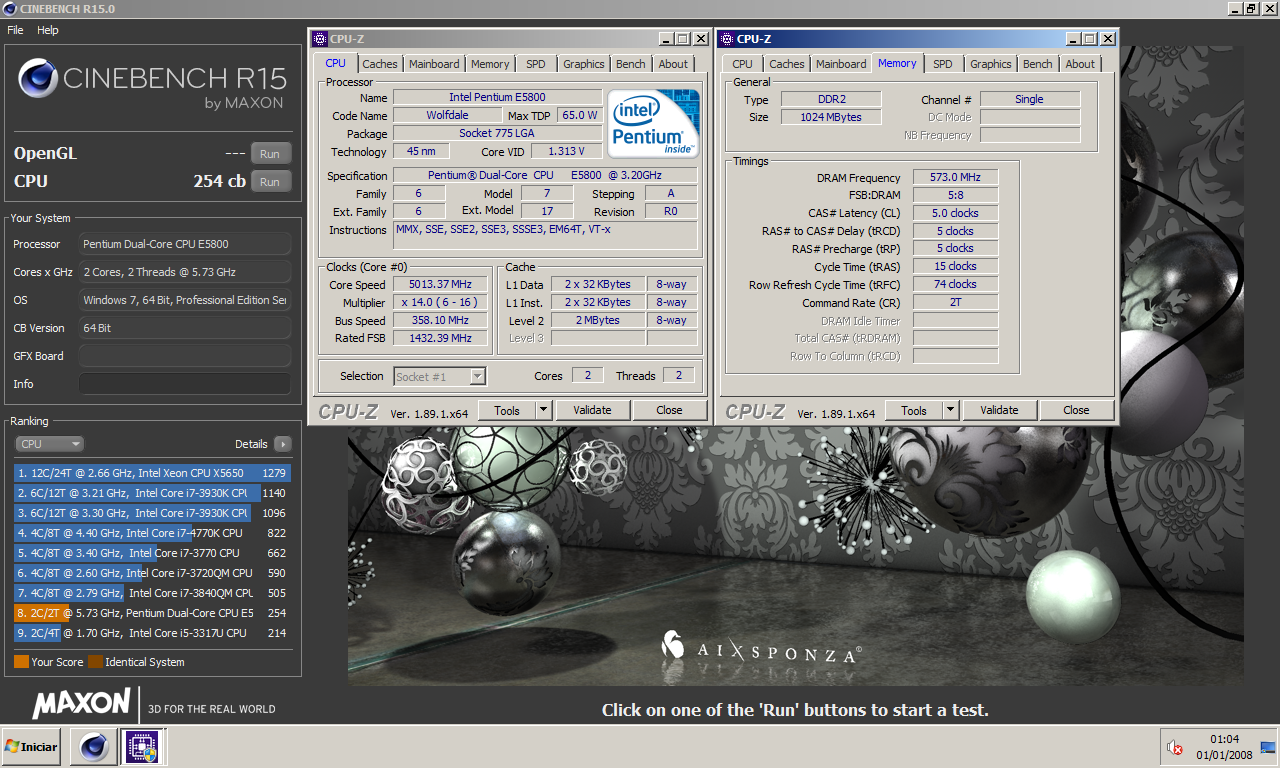Image resolution: width=1280 pixels, height=768 pixels.
Task: Click the volume muted tray icon
Action: (x=1176, y=747)
